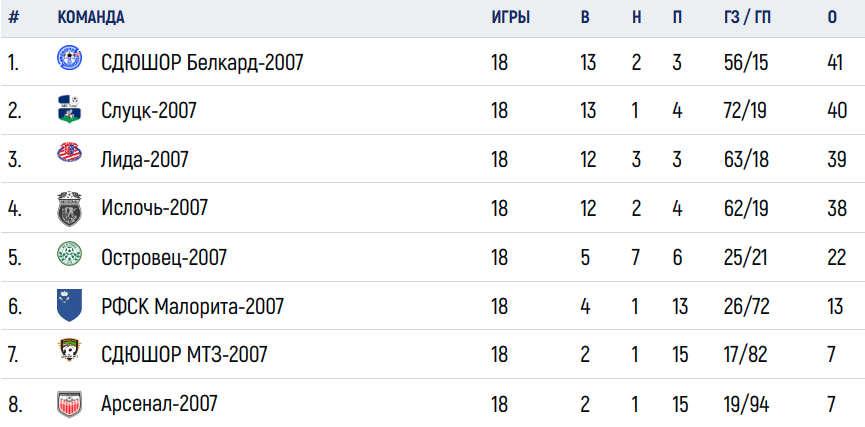Select the Арсенал-2007 team name
The height and width of the screenshot is (427, 865).
coord(159,403)
